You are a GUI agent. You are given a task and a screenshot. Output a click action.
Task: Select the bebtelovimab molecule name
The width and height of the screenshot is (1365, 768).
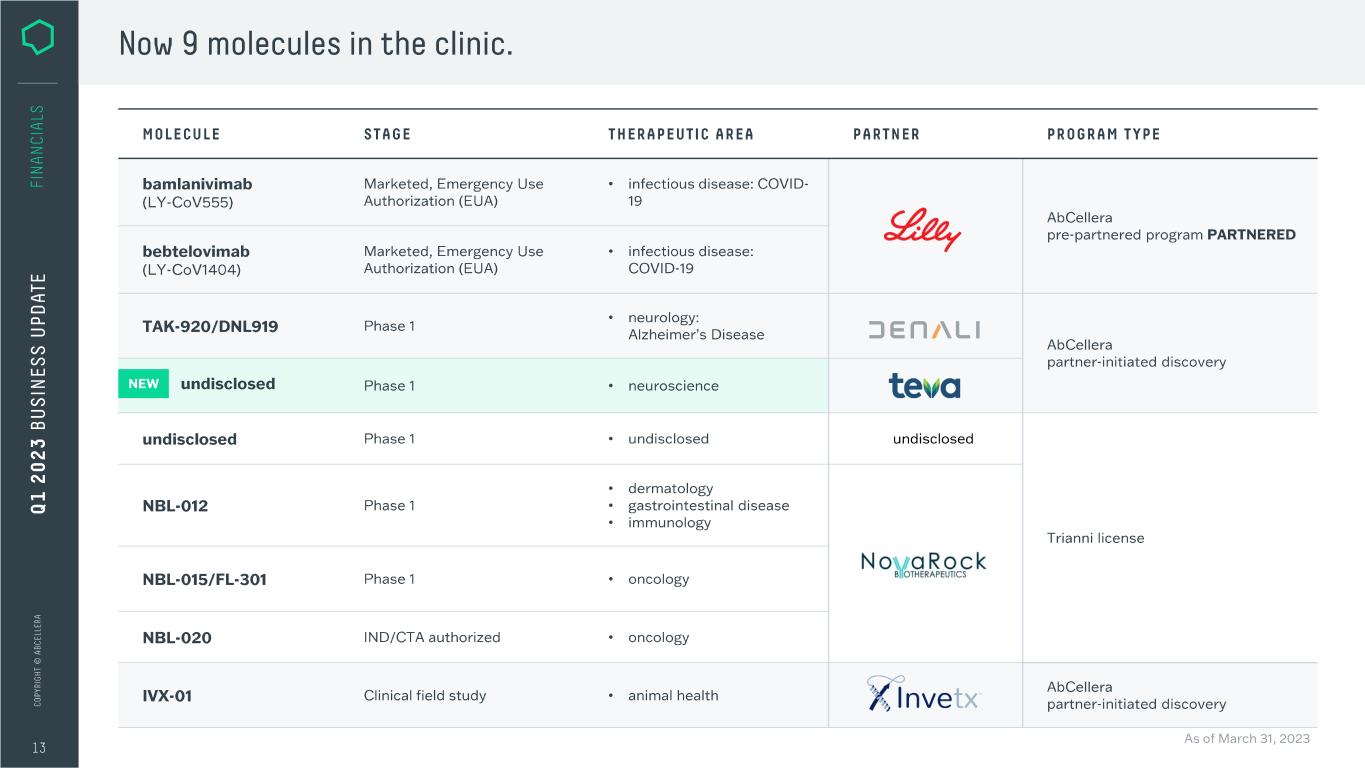click(x=196, y=251)
